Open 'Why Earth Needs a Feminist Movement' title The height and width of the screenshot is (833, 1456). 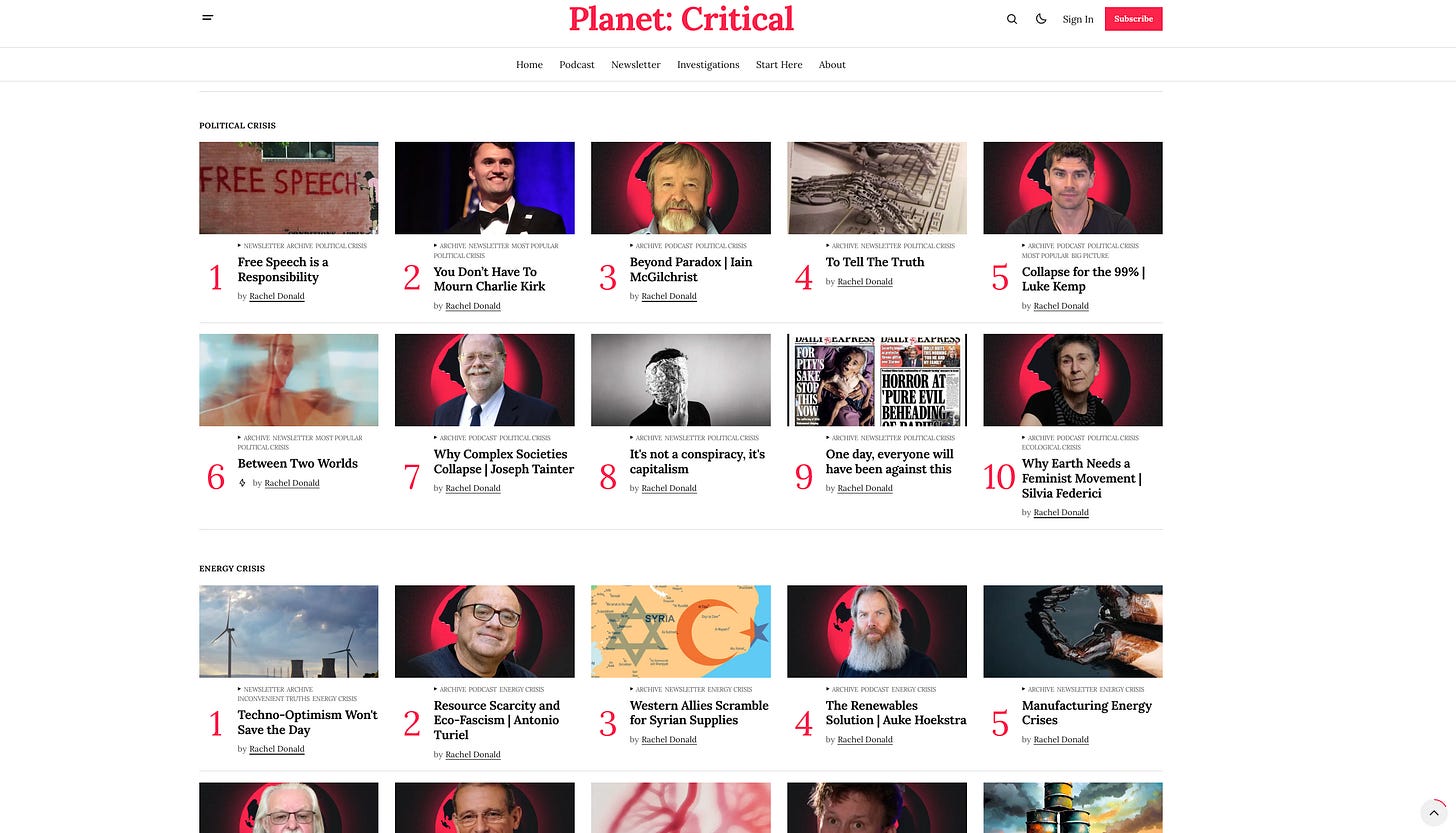(1082, 479)
